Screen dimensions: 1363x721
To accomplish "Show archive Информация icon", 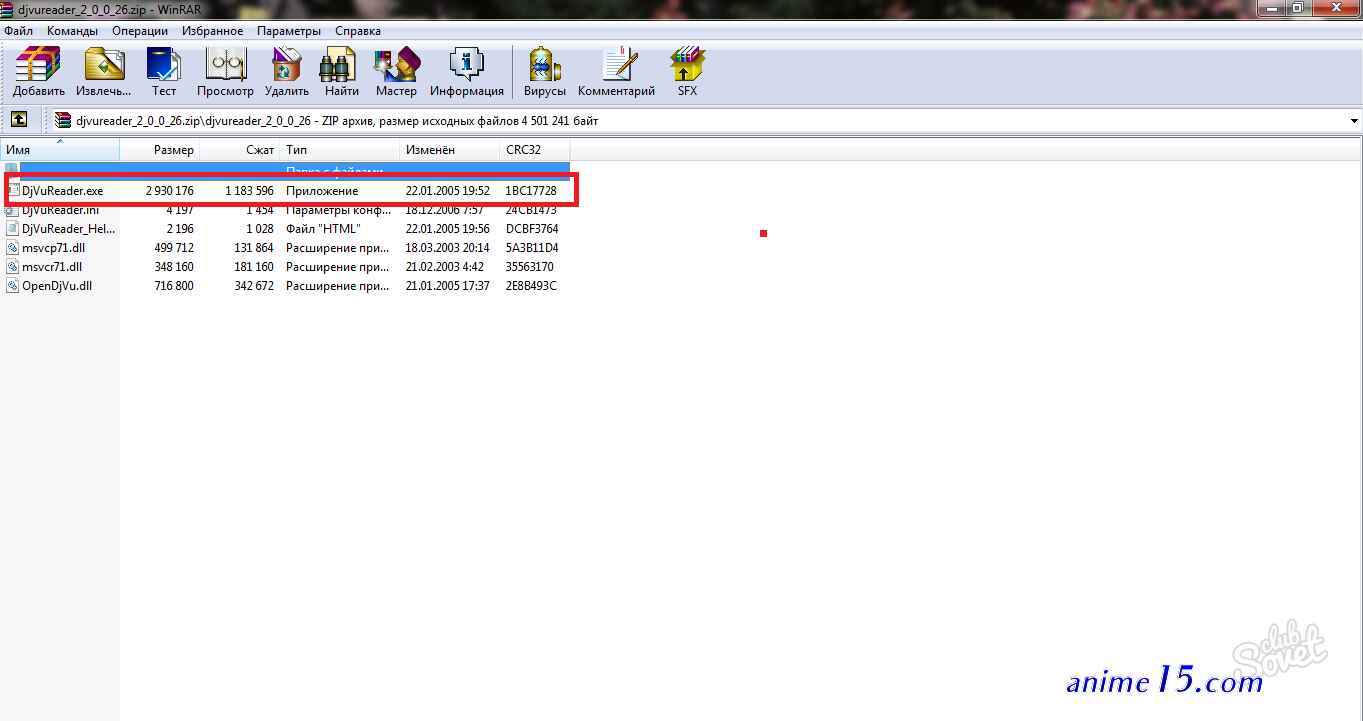I will point(466,64).
